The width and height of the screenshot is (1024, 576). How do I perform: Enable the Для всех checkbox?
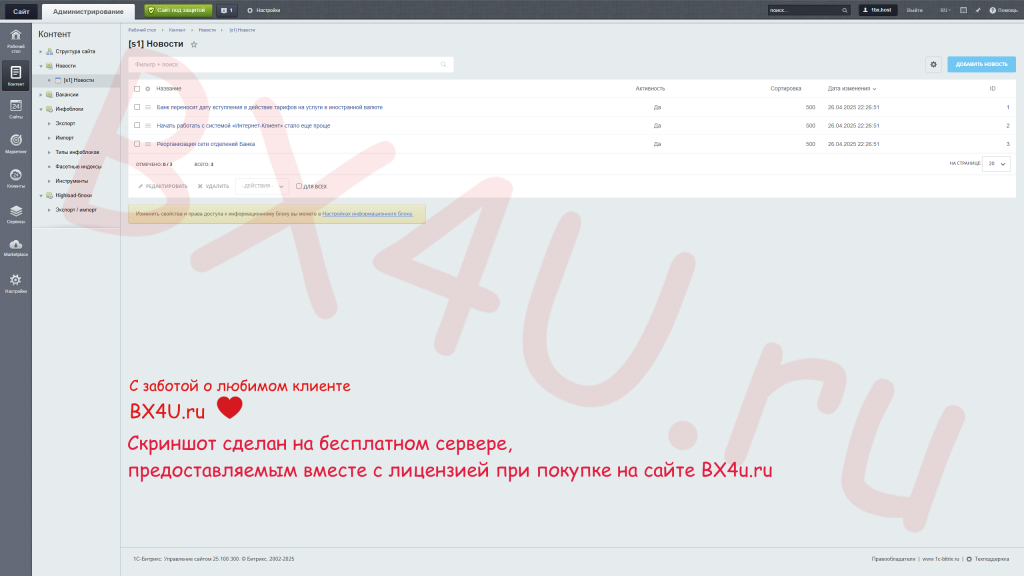point(299,186)
